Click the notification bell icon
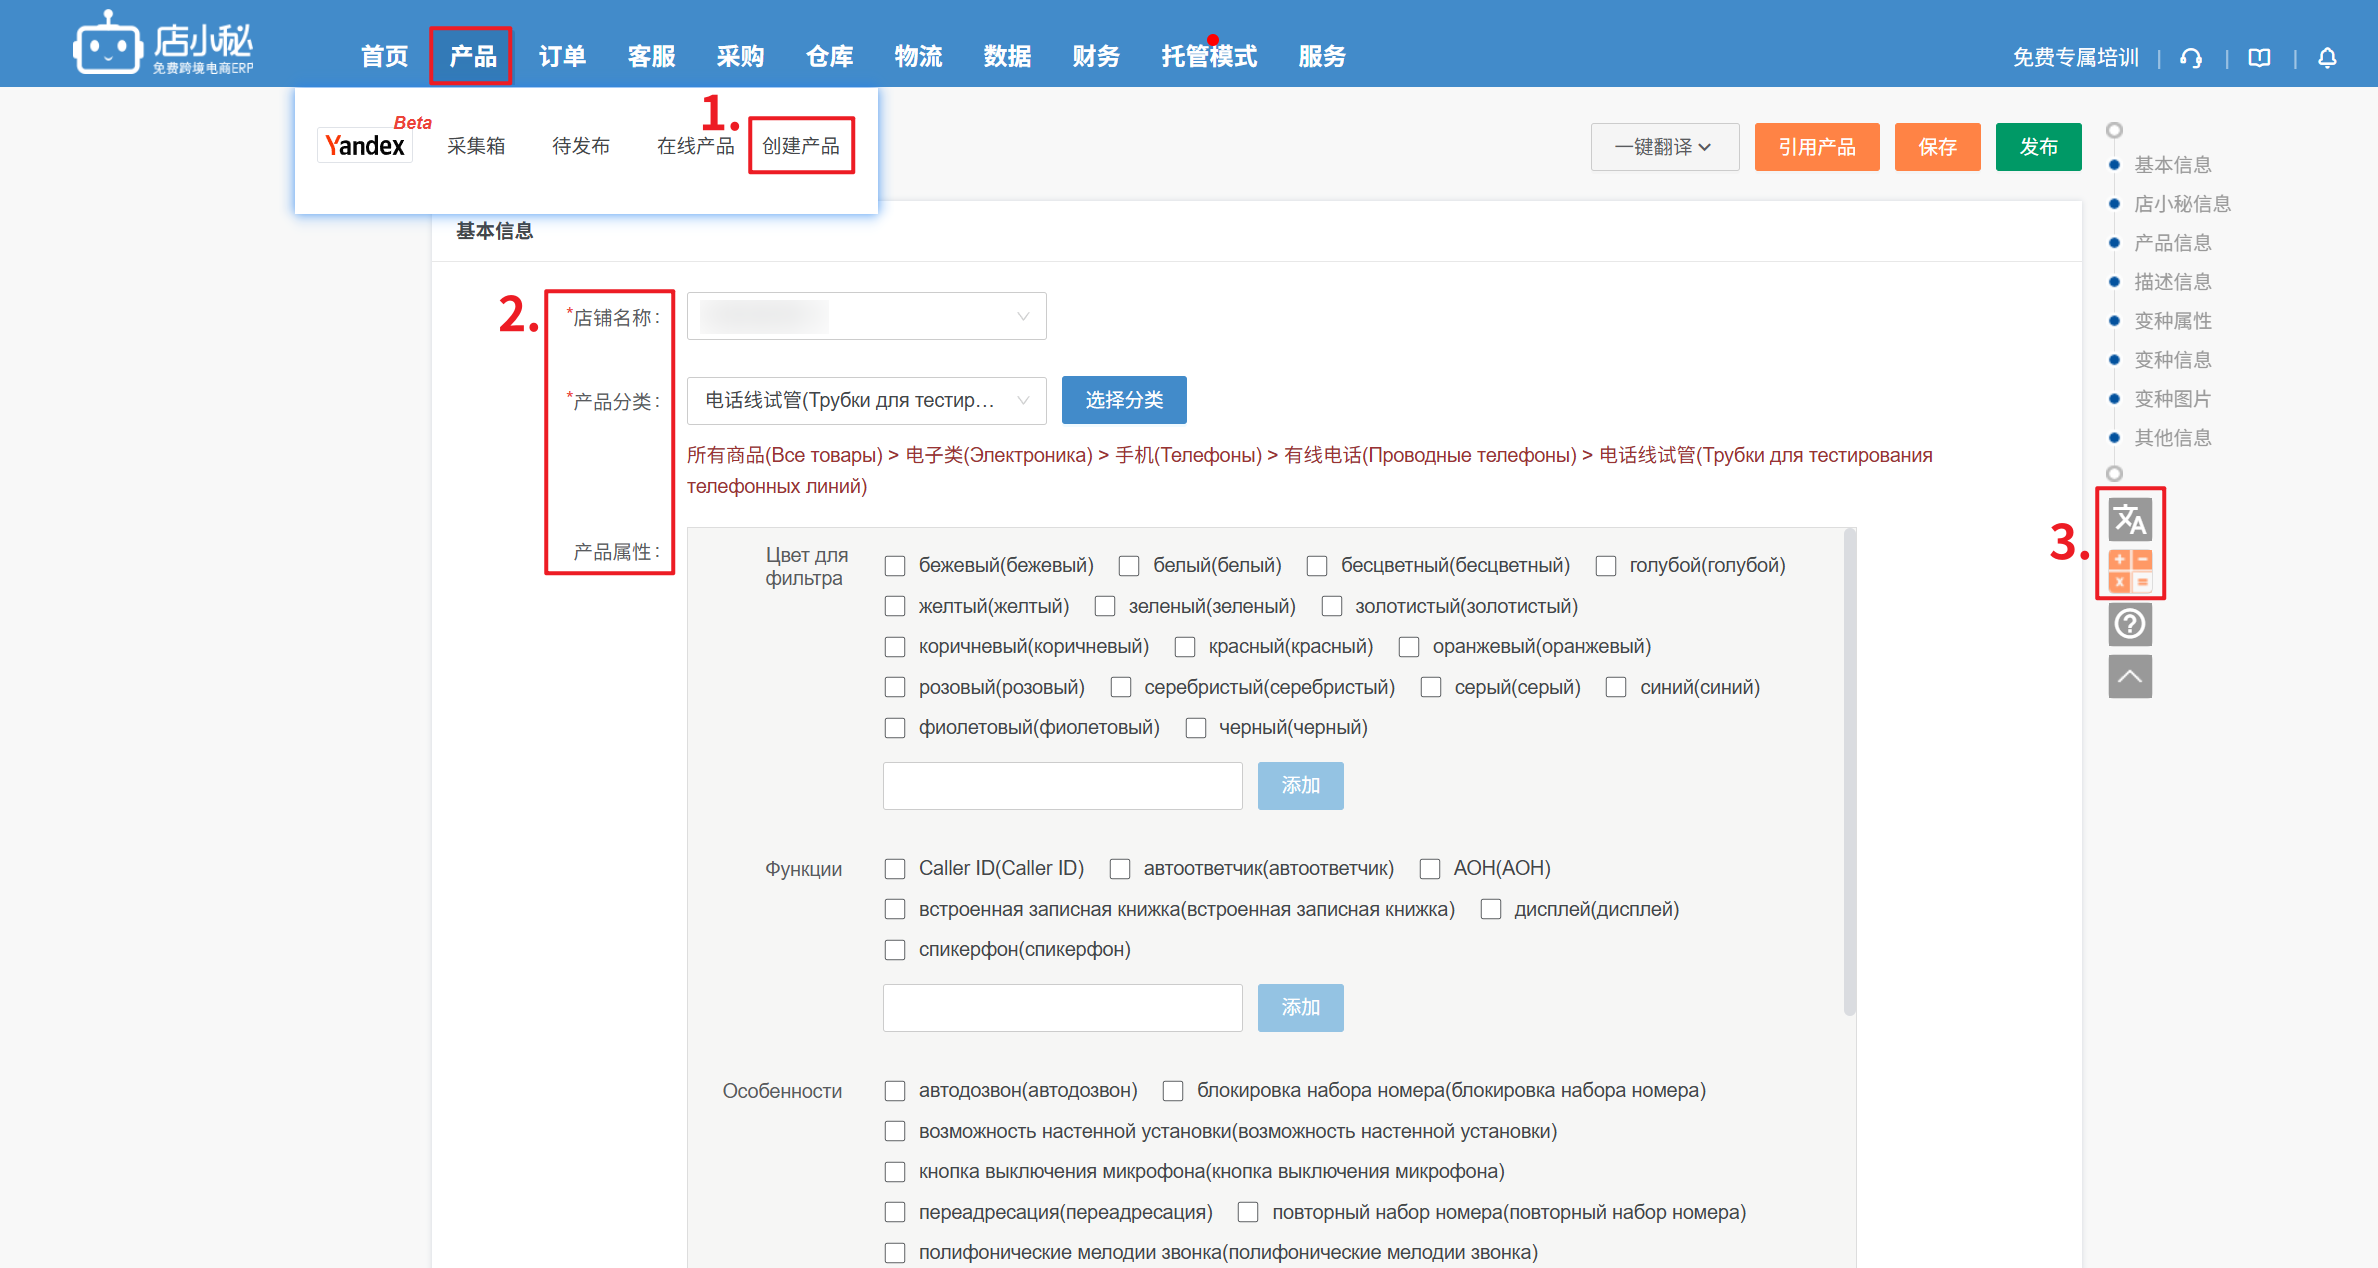This screenshot has width=2378, height=1268. click(2327, 58)
